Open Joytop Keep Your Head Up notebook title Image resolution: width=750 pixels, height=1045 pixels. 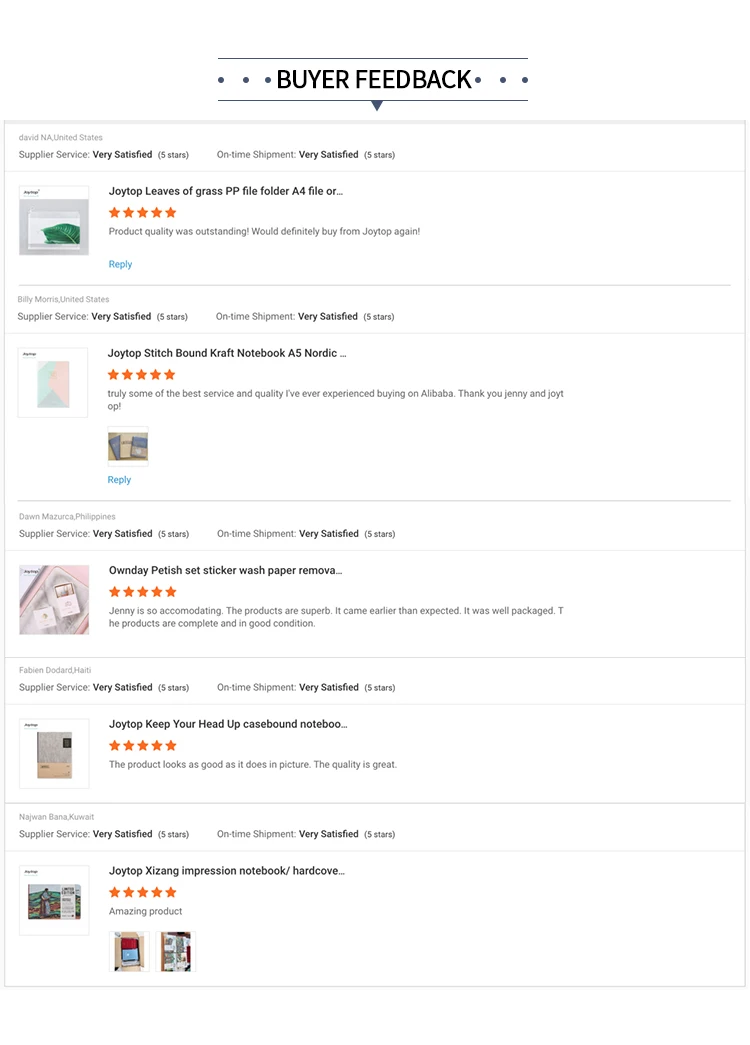(x=228, y=724)
